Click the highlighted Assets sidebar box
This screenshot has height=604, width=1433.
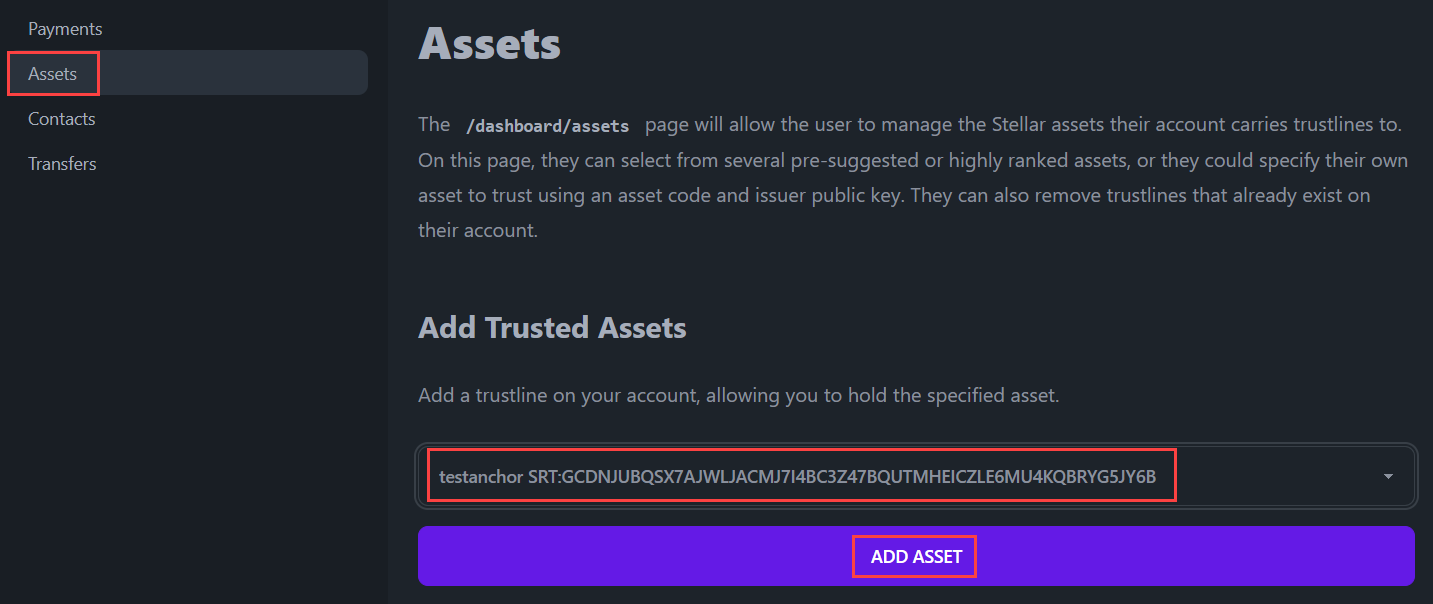(53, 72)
